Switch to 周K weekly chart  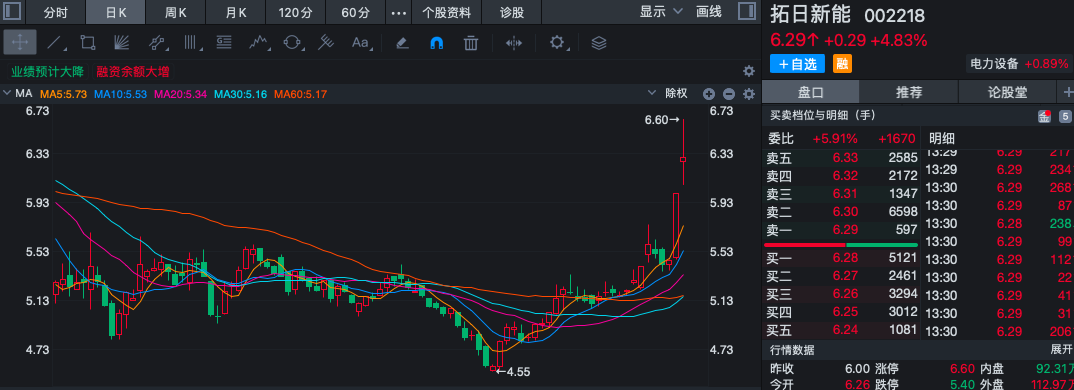coord(176,12)
